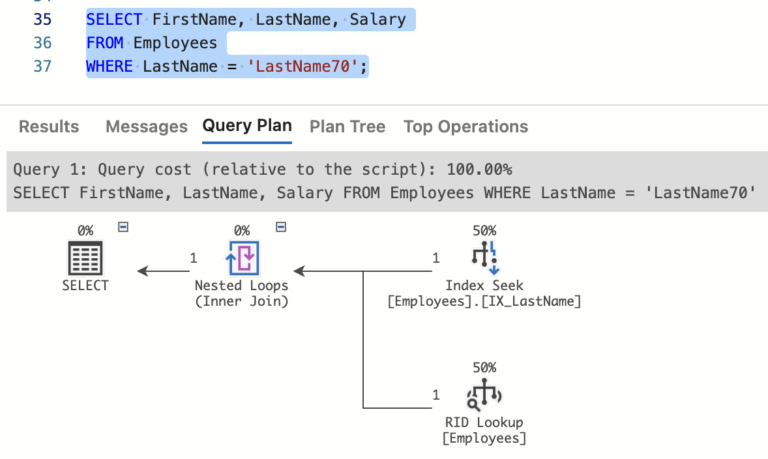Collapse the Nested Loops node subtree
Image resolution: width=768 pixels, height=459 pixels.
(281, 227)
